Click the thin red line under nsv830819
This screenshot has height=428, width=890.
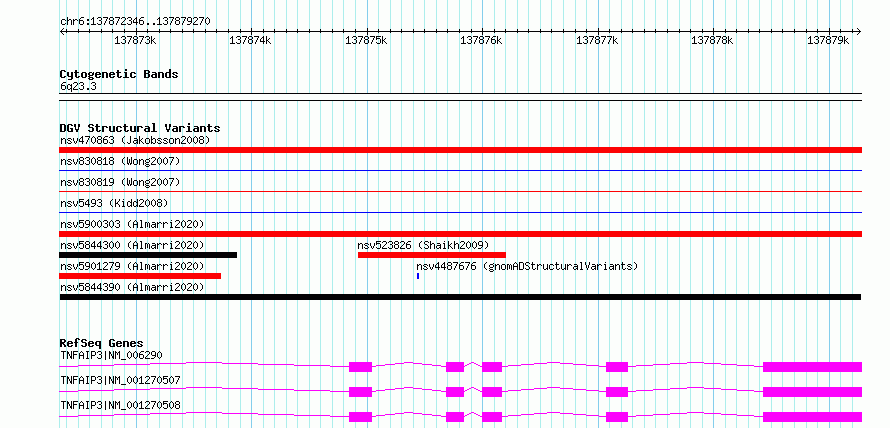point(460,191)
